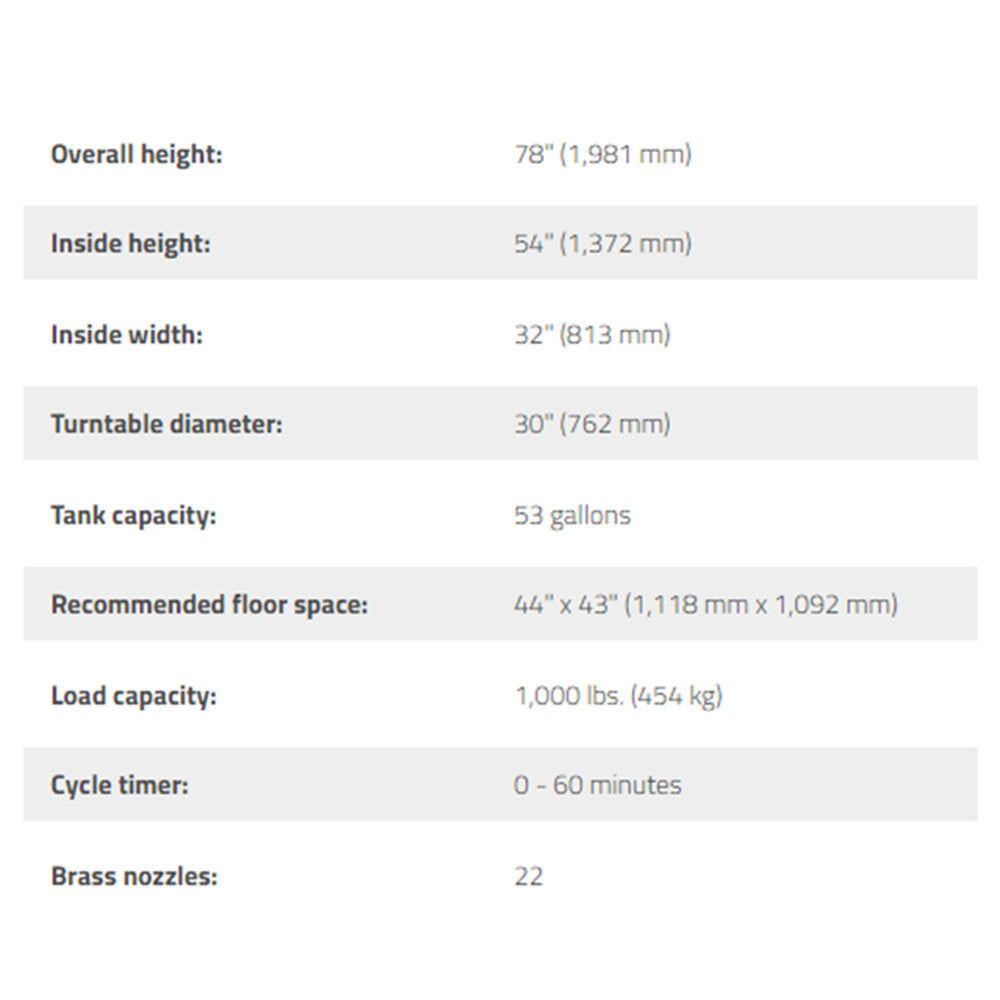1000x1000 pixels.
Task: Click the shaded Turntable diameter row
Action: (500, 423)
